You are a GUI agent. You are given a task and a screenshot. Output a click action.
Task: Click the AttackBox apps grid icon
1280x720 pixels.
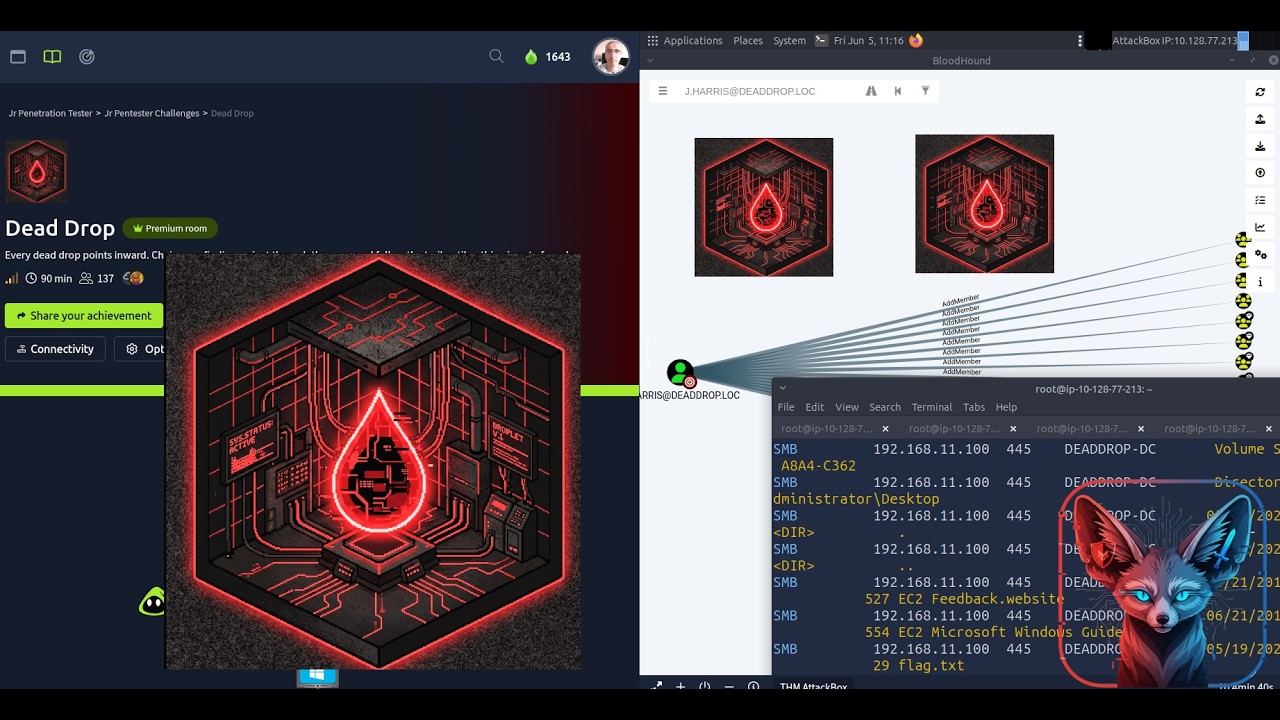pos(652,41)
